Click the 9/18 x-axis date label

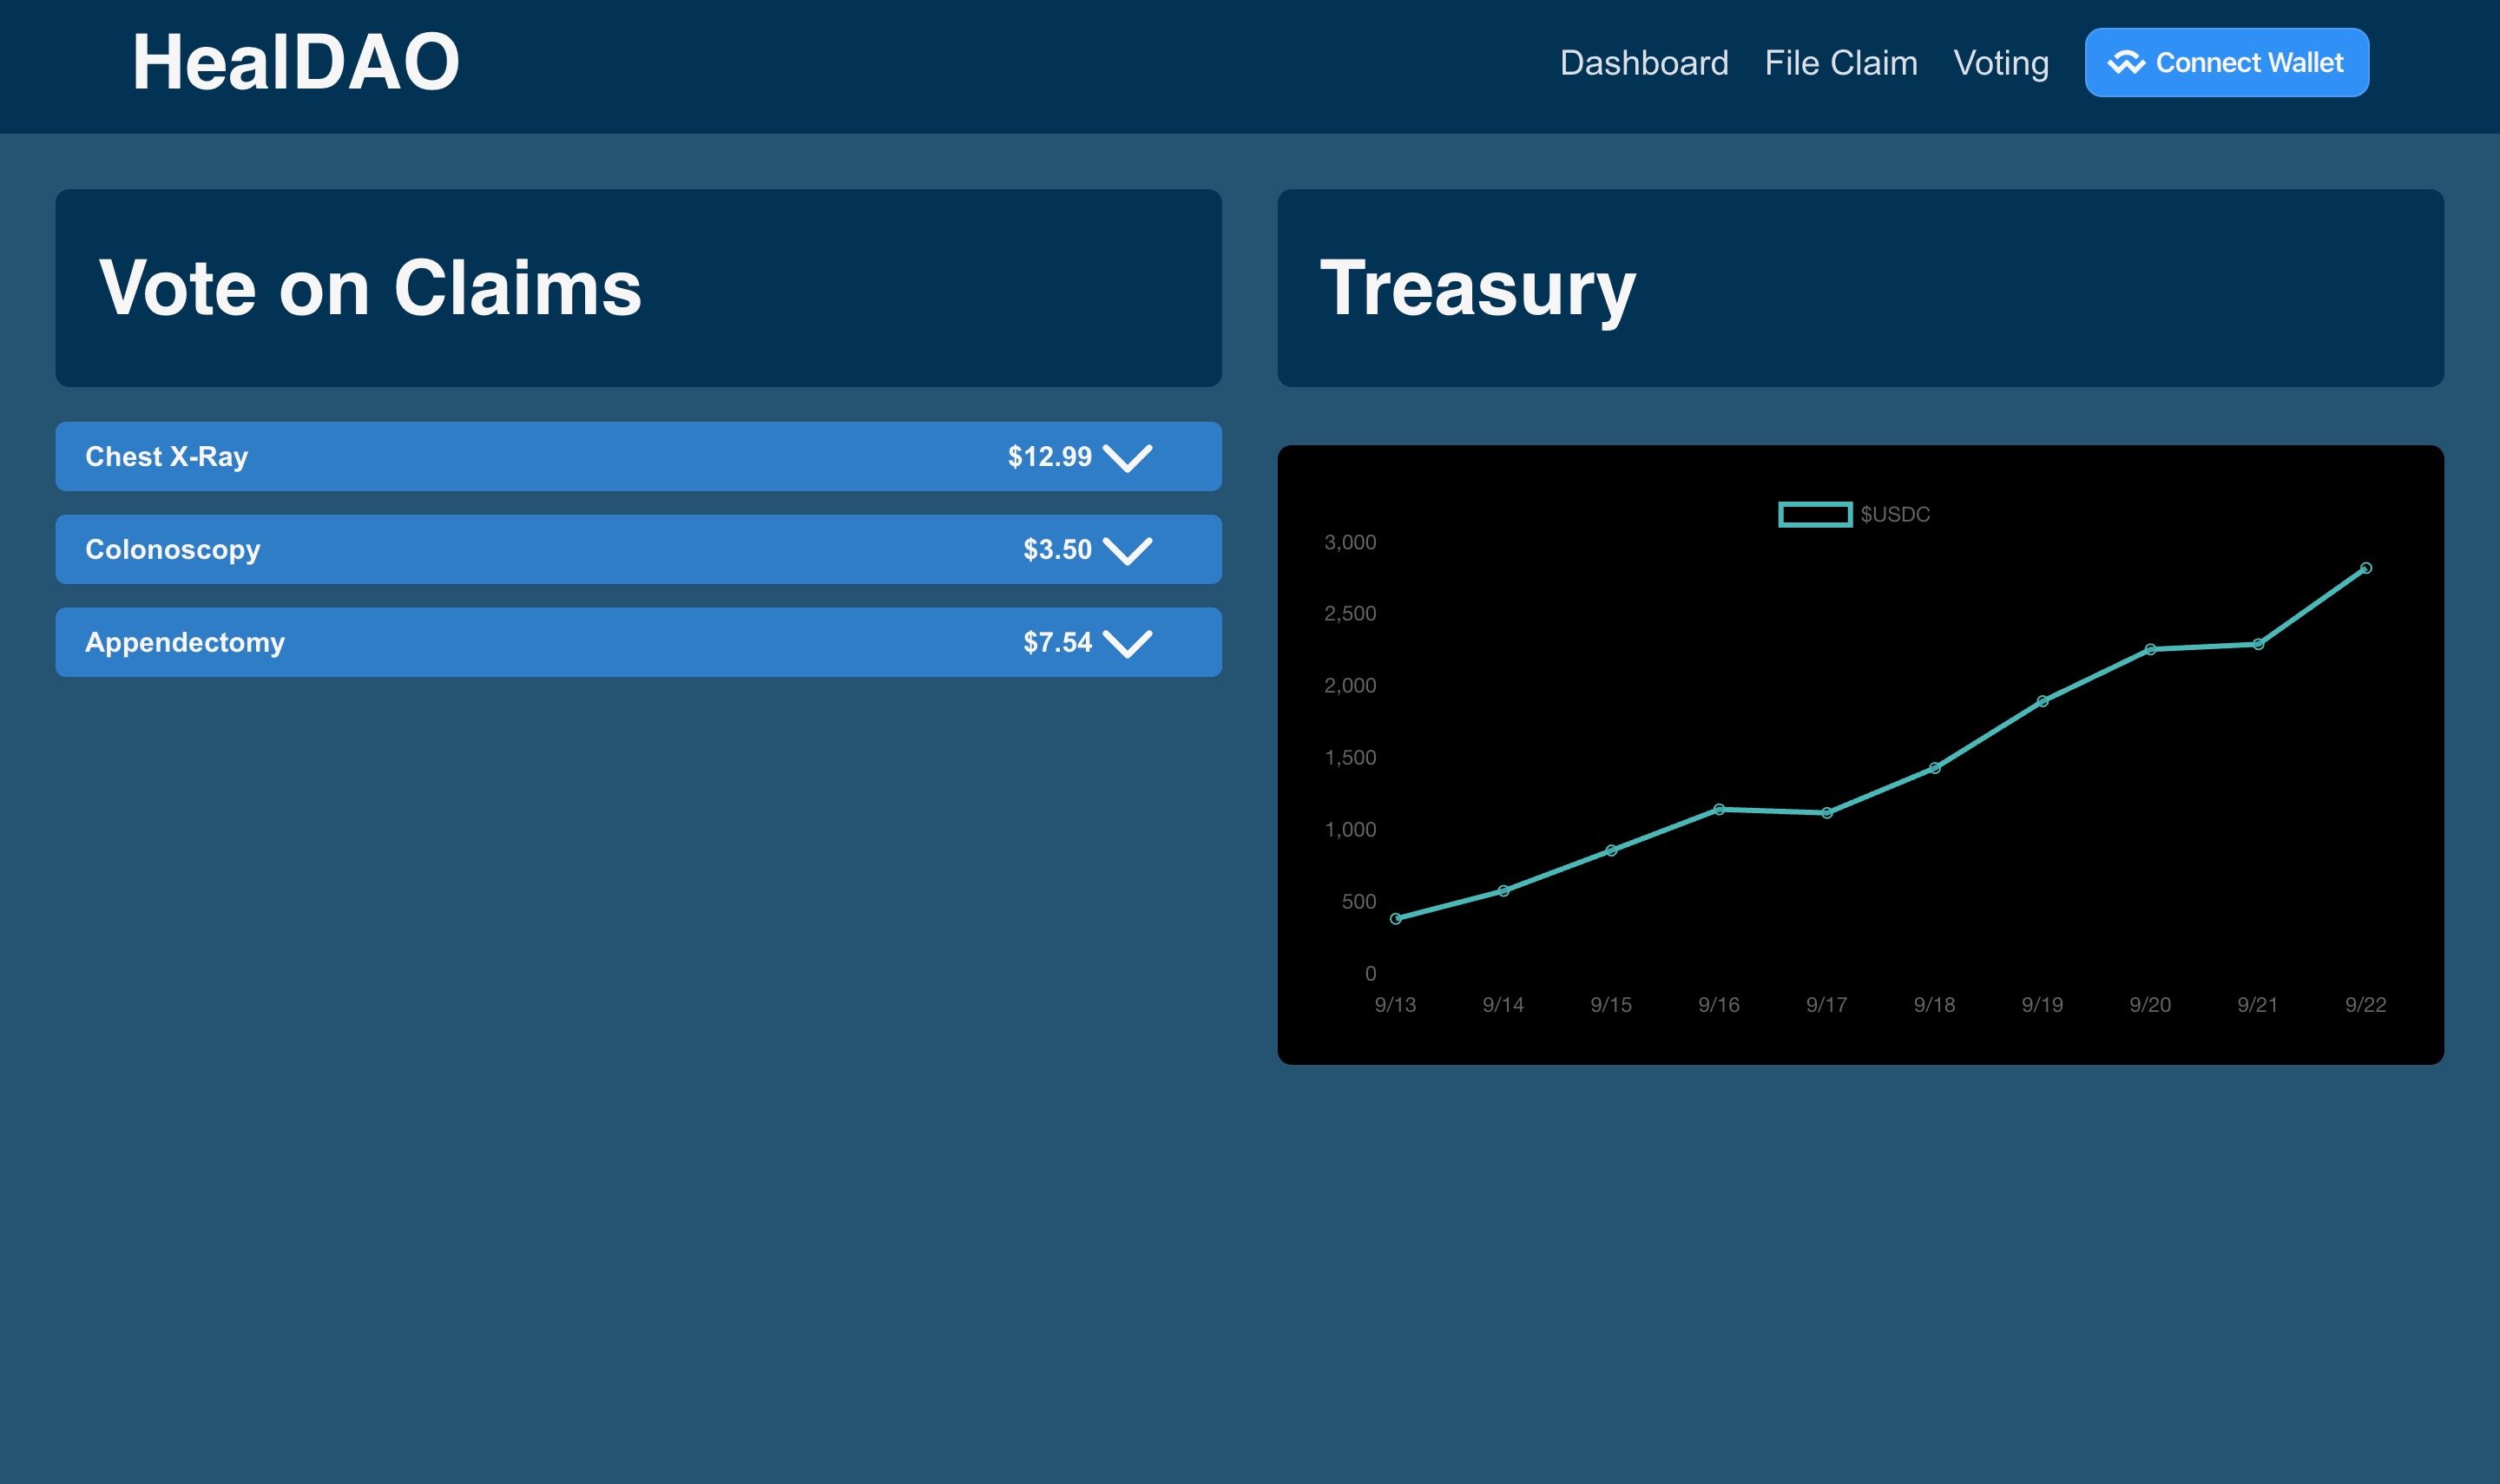pos(1934,1005)
